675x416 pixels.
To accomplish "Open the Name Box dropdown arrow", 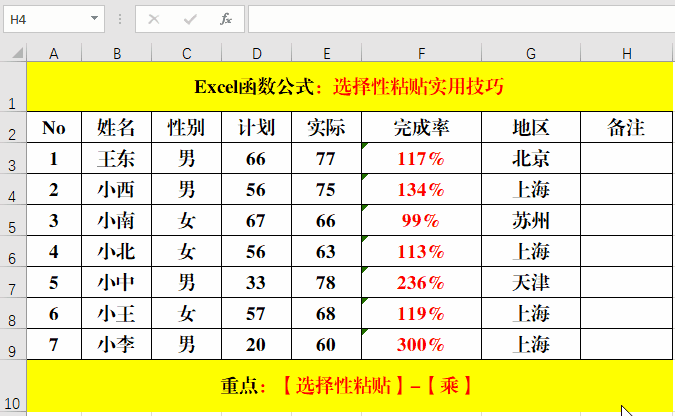I will [x=94, y=19].
